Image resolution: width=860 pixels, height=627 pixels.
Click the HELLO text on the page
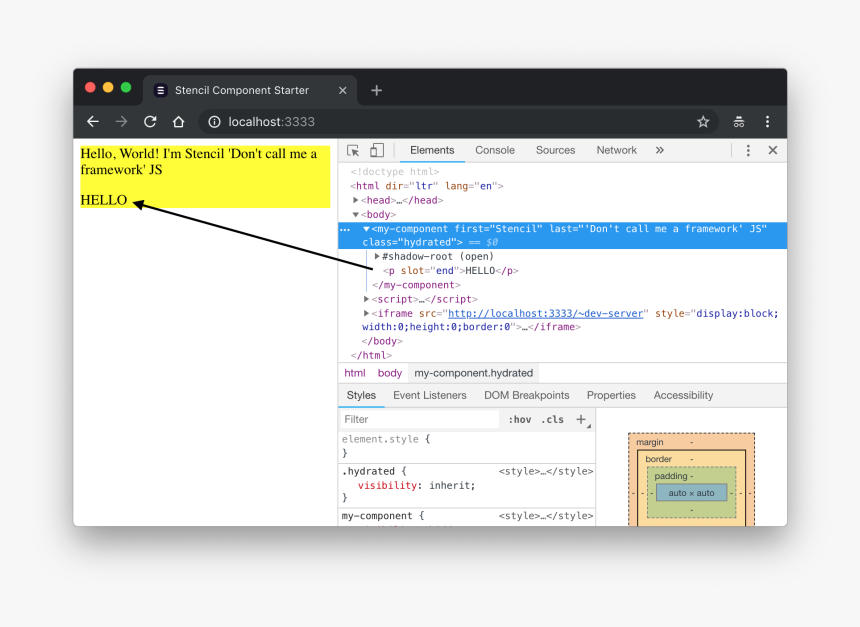104,200
